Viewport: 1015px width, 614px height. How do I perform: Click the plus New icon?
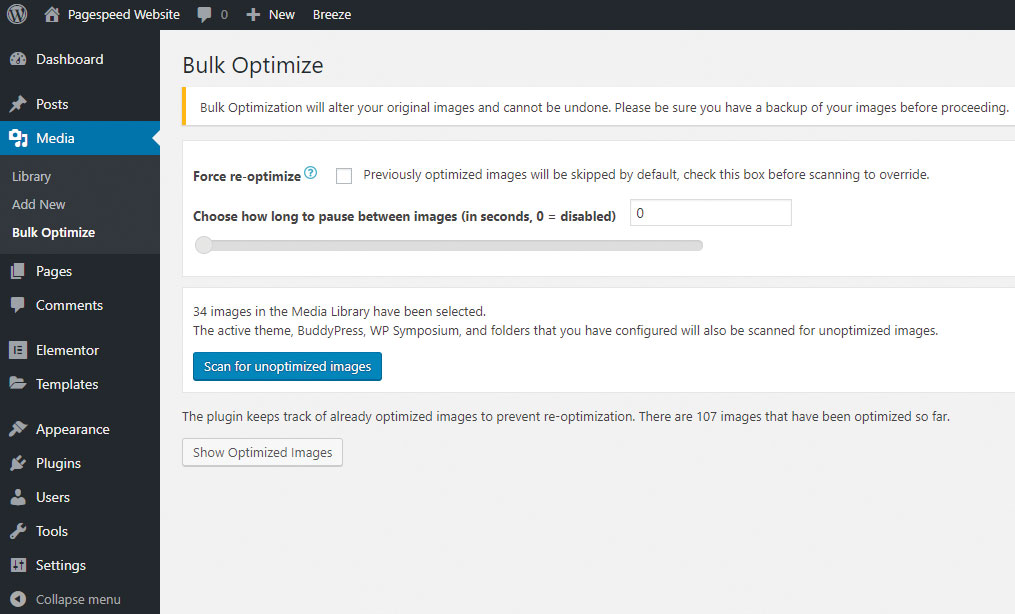pyautogui.click(x=253, y=15)
